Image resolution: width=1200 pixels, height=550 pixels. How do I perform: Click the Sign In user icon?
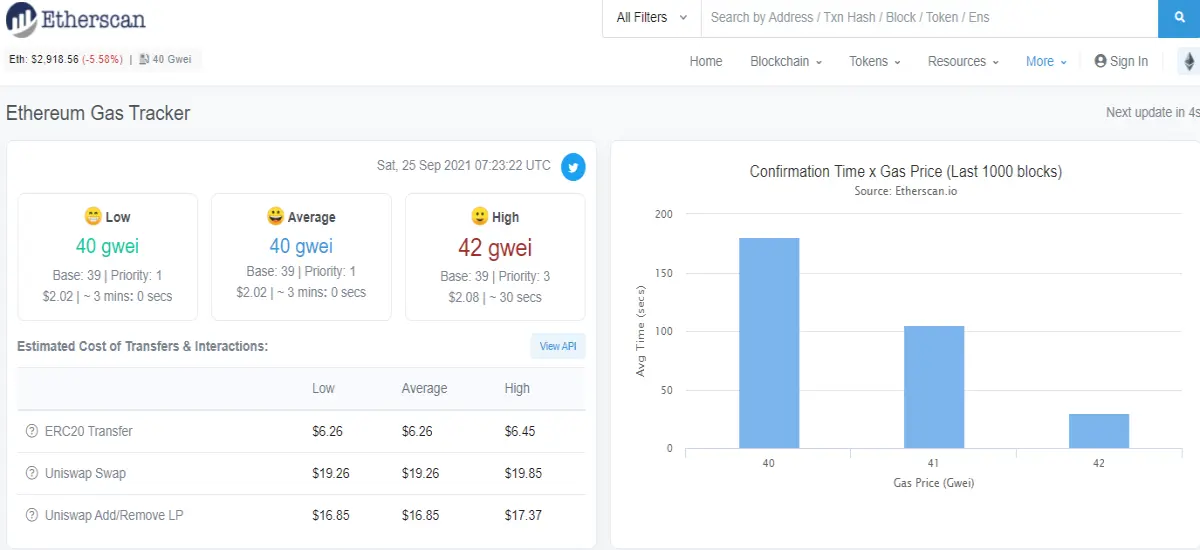(x=1101, y=61)
